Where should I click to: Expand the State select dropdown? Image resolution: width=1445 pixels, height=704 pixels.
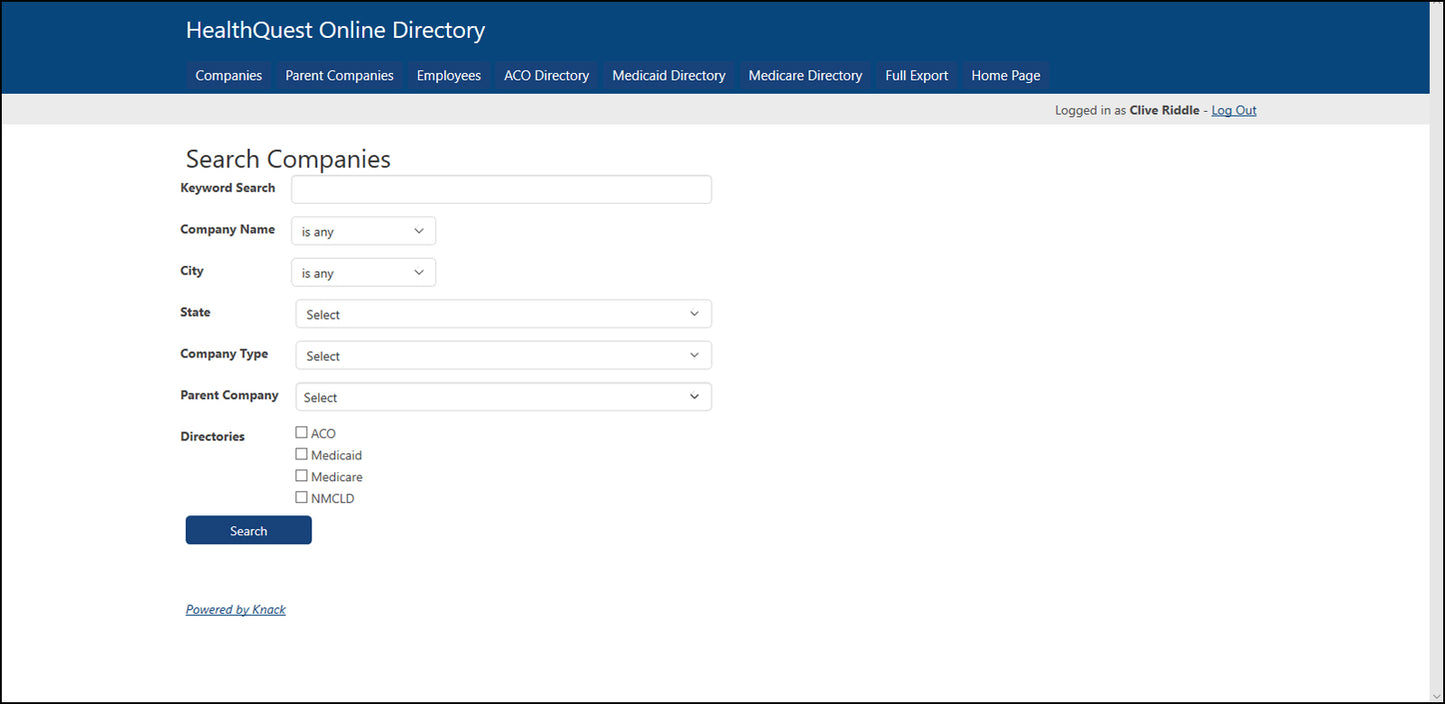coord(503,314)
